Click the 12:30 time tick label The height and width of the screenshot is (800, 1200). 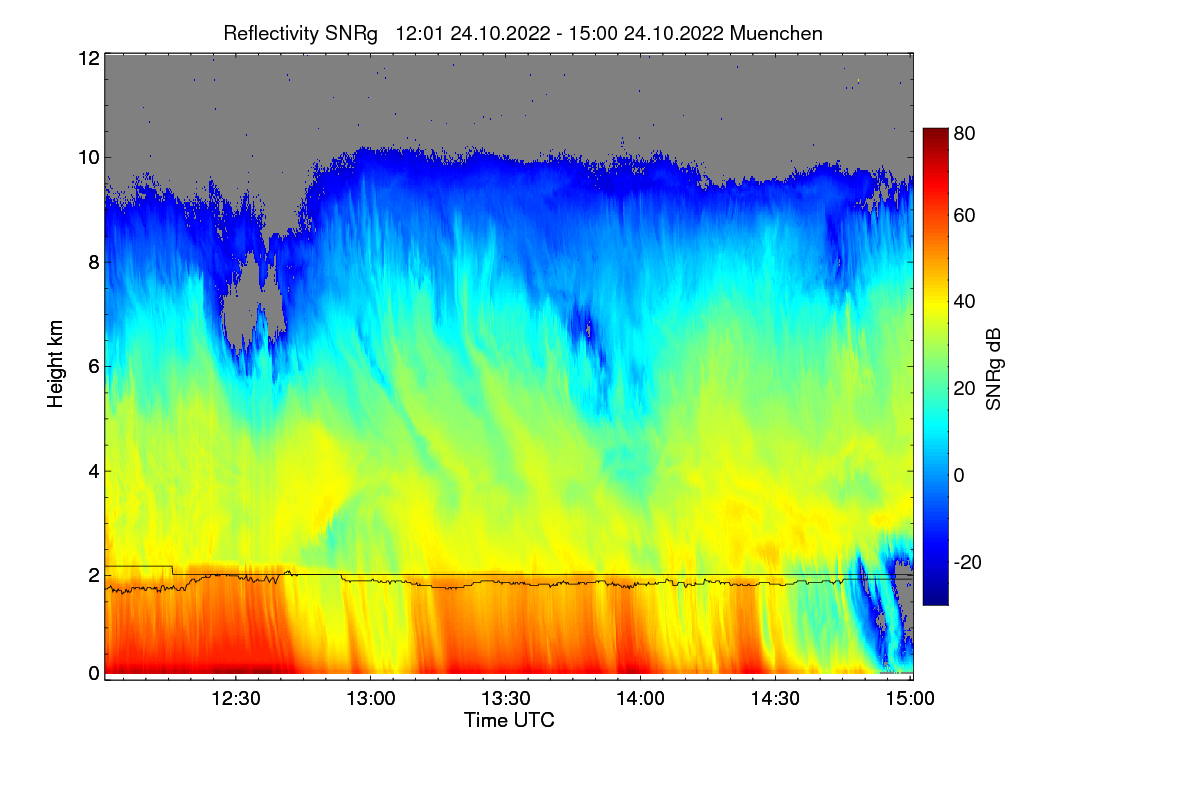click(x=236, y=699)
